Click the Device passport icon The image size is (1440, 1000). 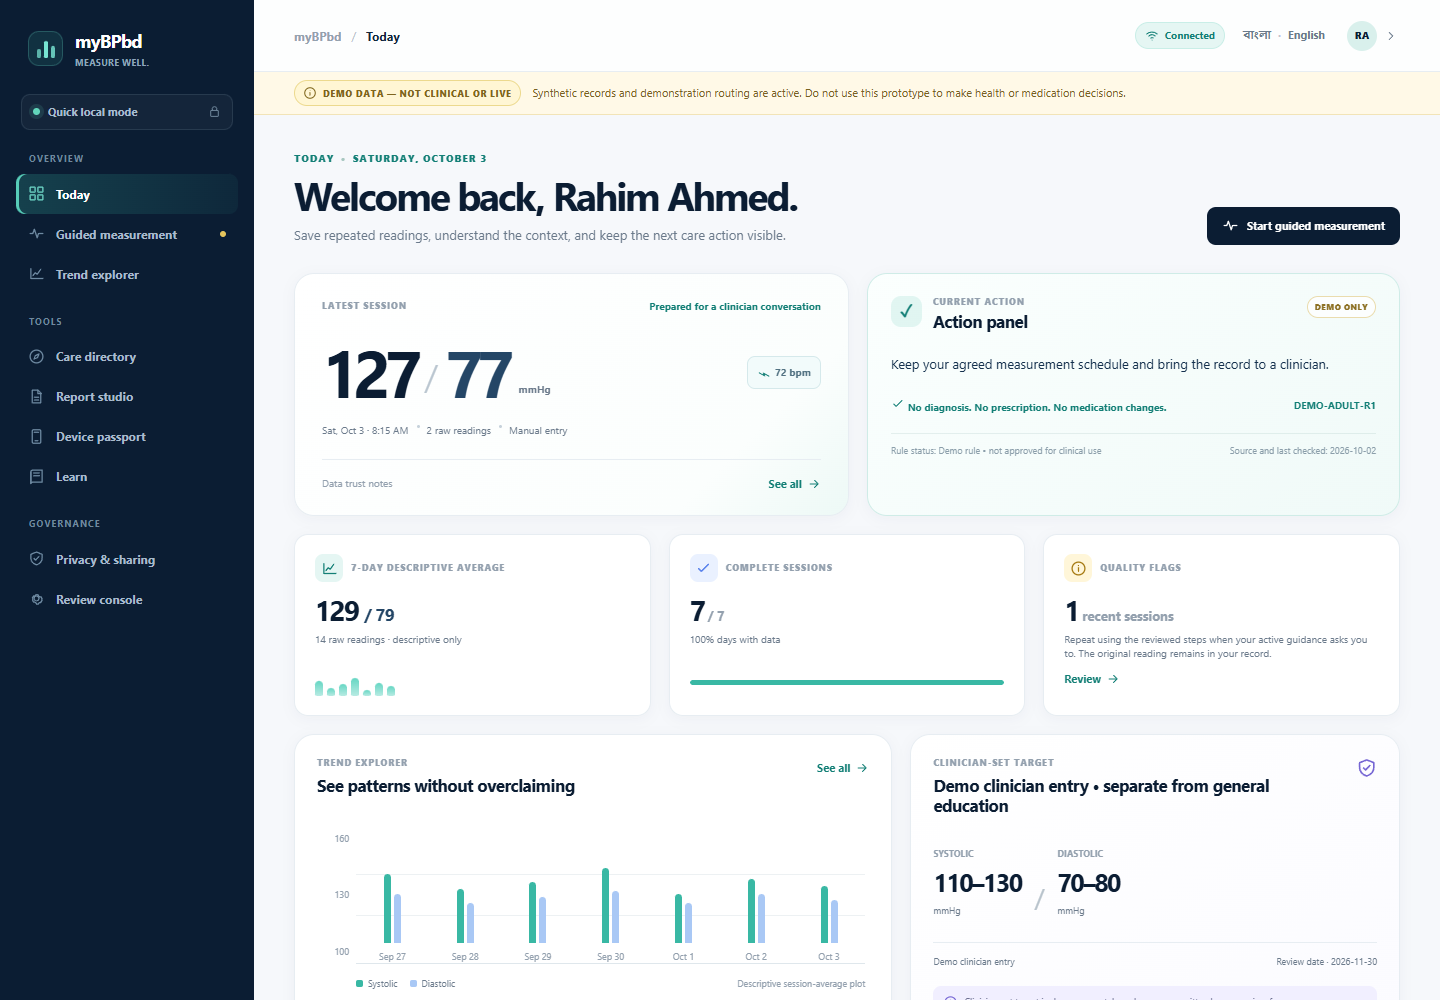click(37, 436)
